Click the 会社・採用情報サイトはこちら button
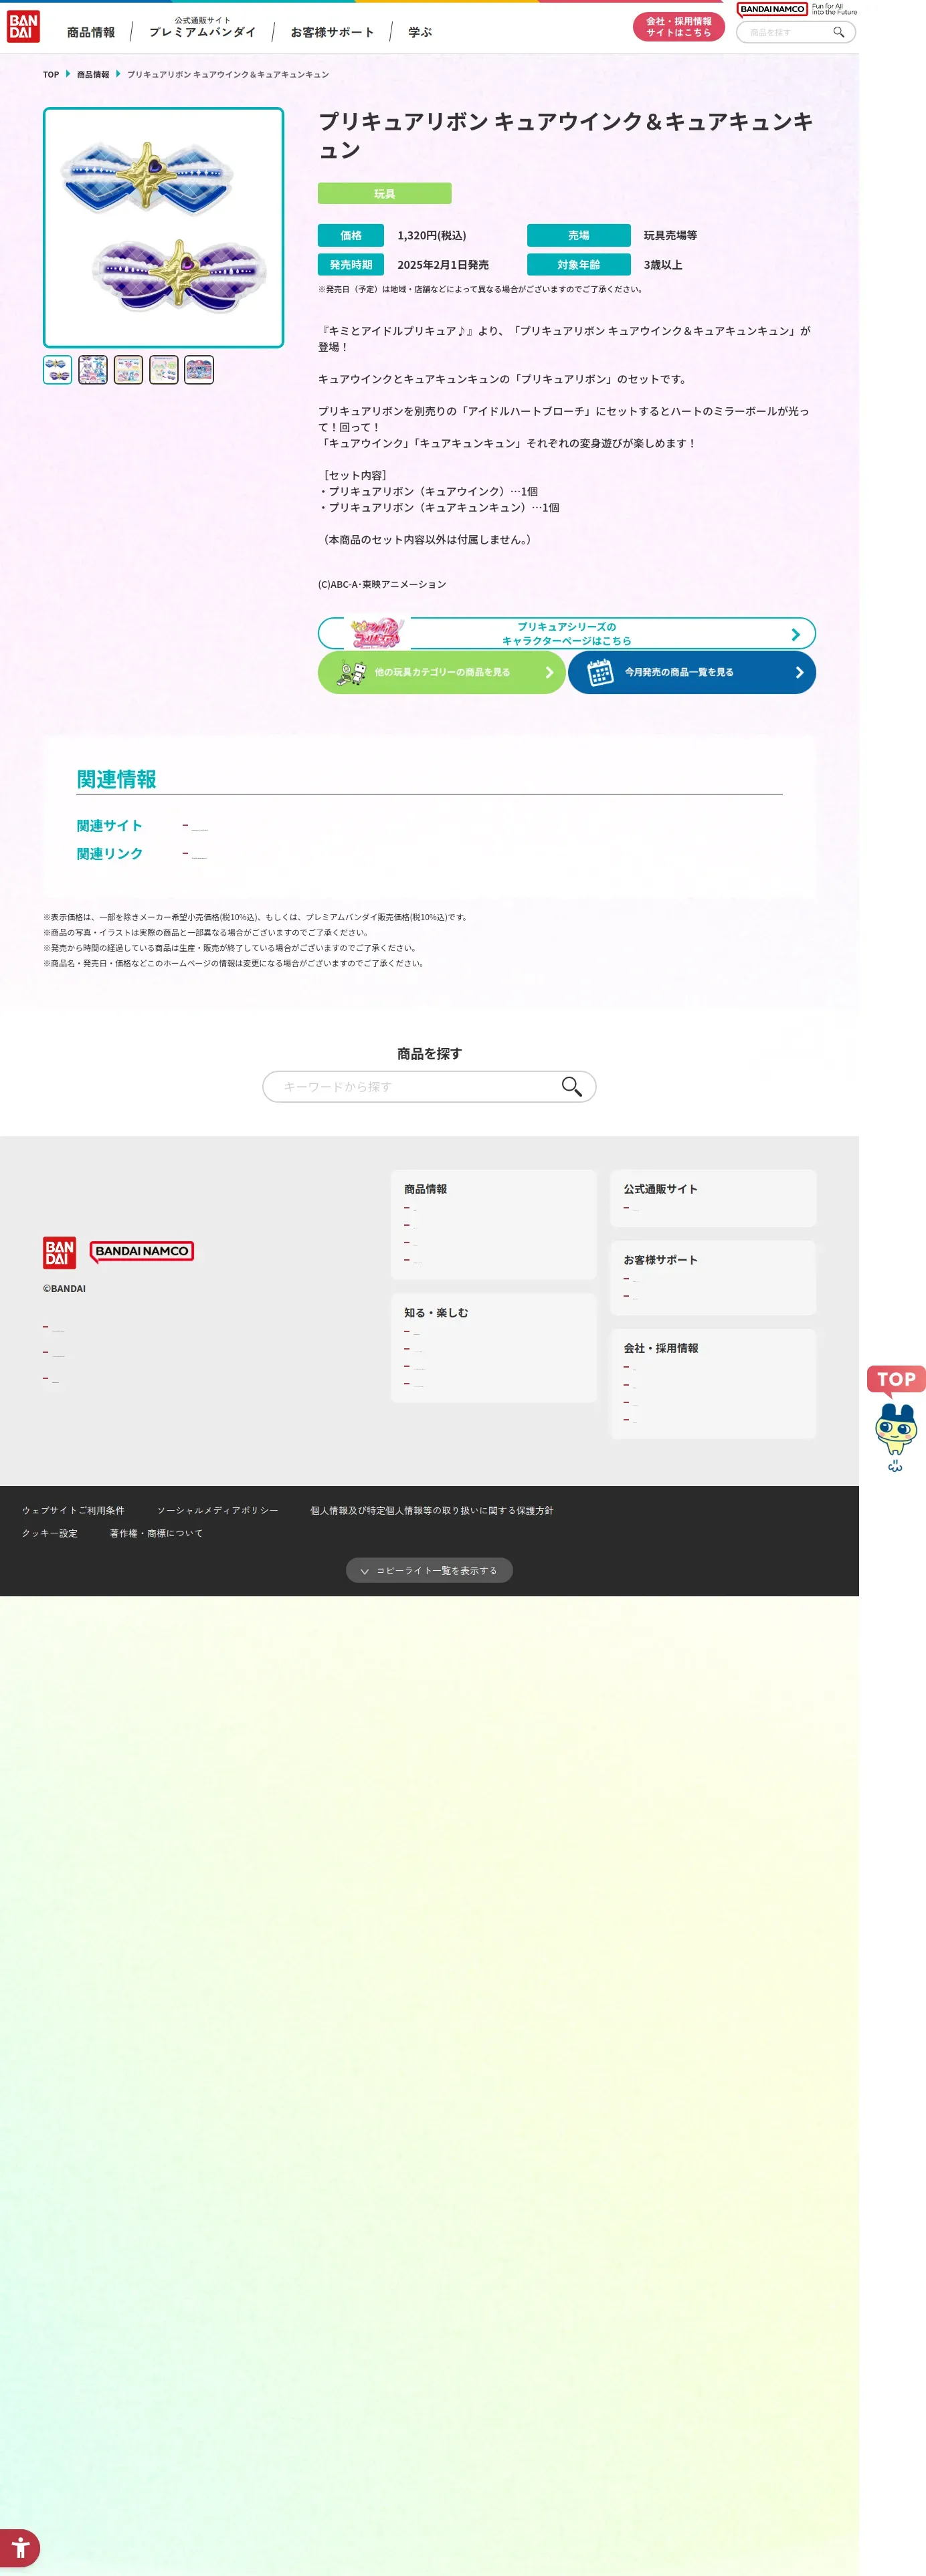 (678, 27)
